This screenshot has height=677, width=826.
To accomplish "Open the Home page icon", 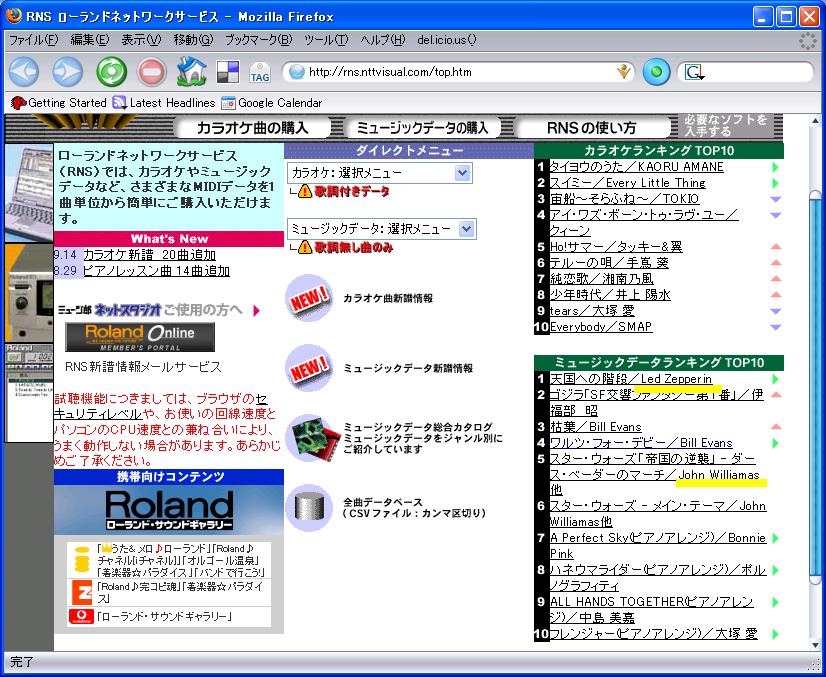I will pyautogui.click(x=191, y=71).
